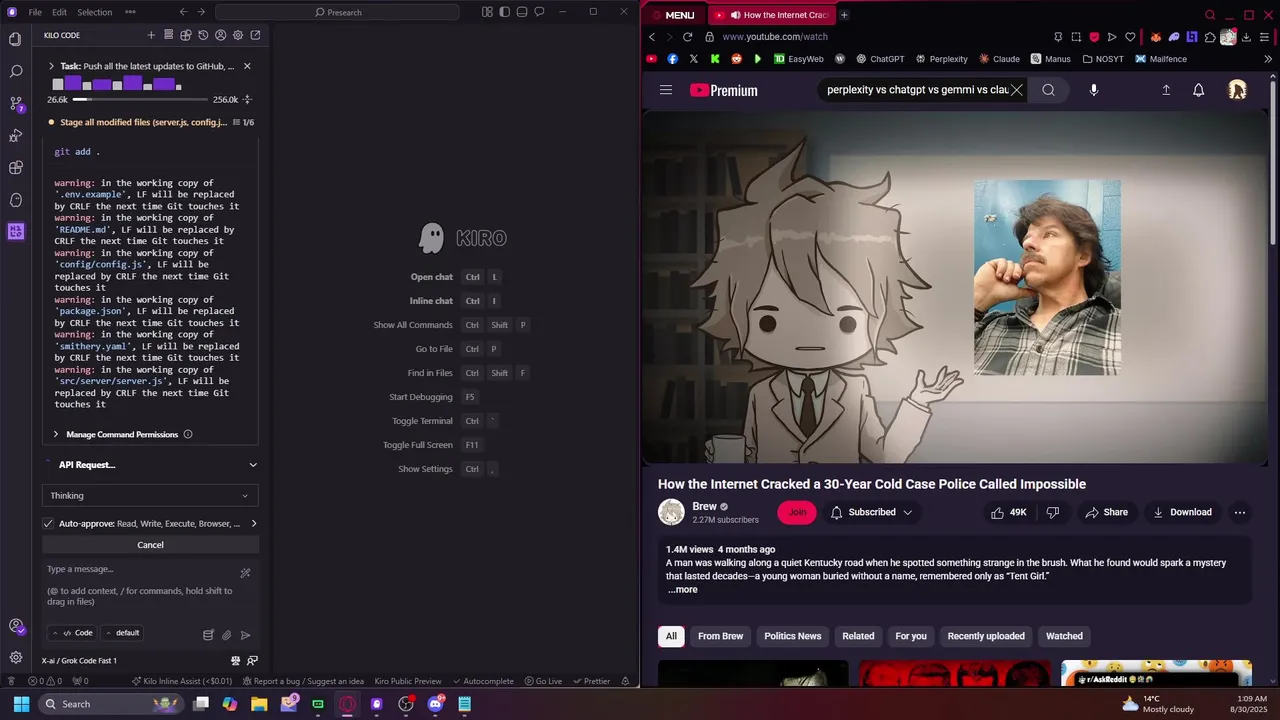Click the YouTube create upload icon
1280x720 pixels.
(1165, 90)
